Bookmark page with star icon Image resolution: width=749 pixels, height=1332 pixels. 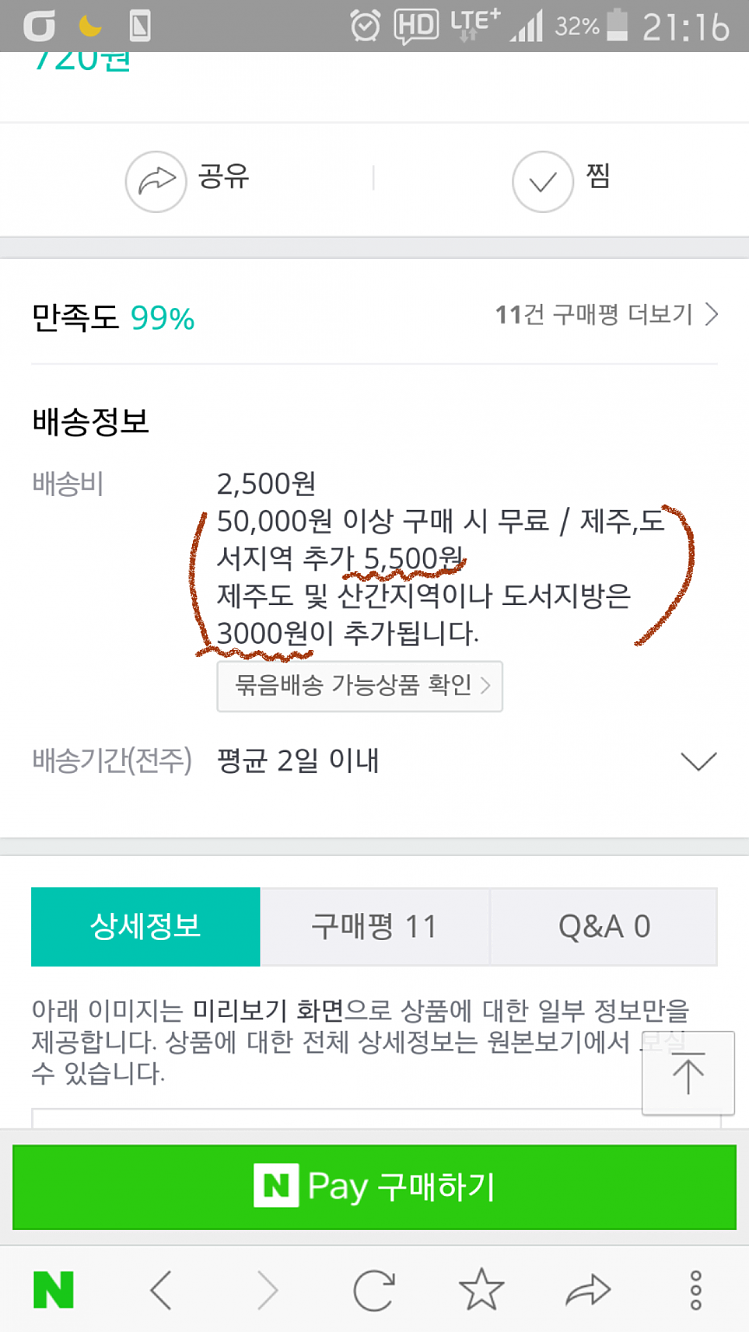(481, 1290)
